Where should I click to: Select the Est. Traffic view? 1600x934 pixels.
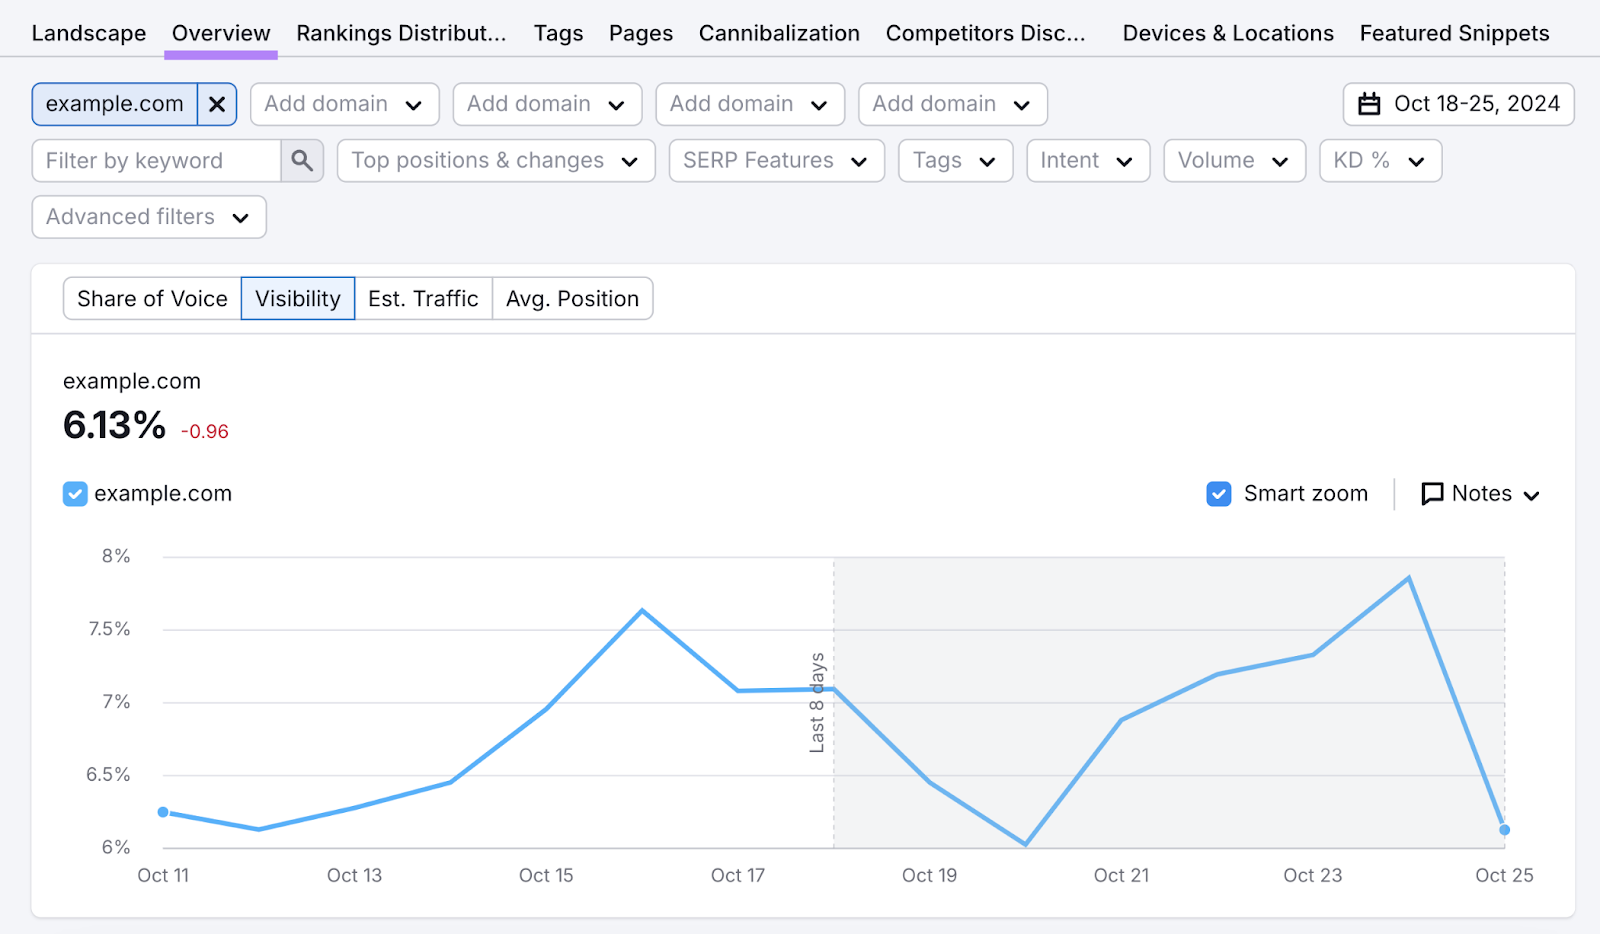click(423, 298)
